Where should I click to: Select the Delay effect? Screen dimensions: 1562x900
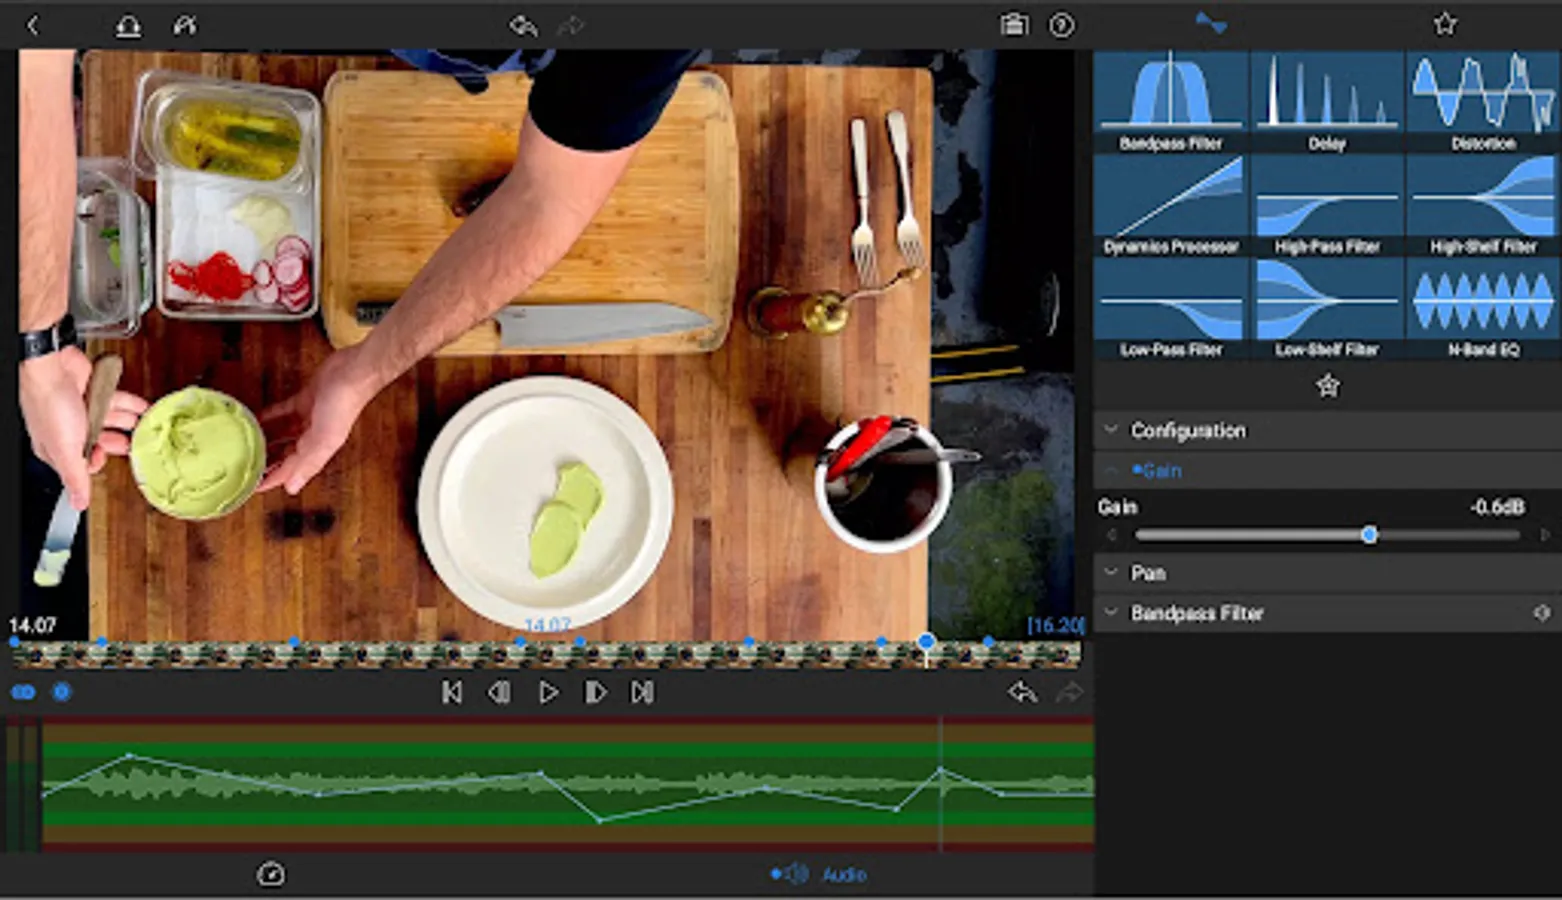pos(1327,102)
